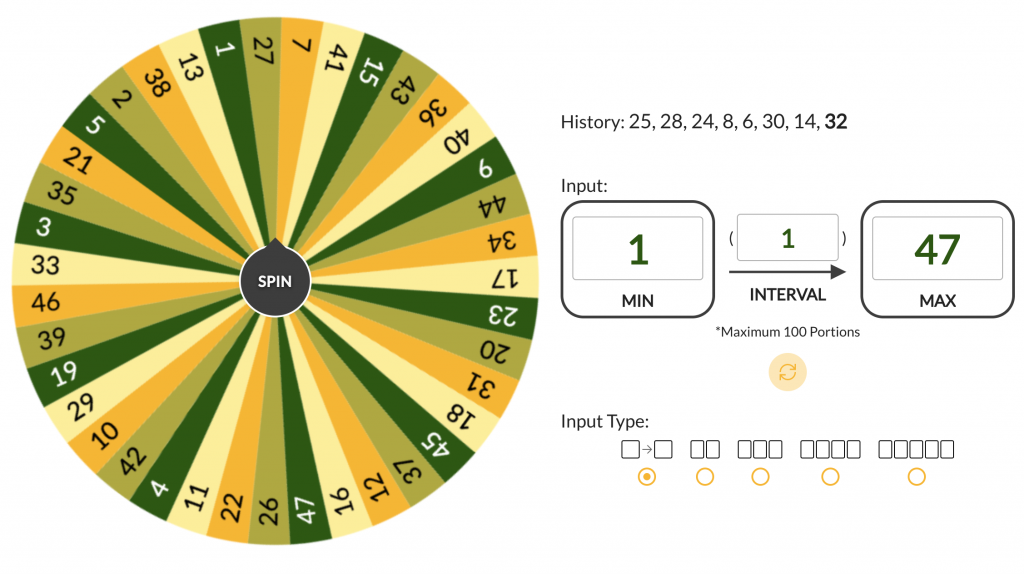Click the MIN value input field
The height and width of the screenshot is (574, 1024).
click(x=638, y=249)
